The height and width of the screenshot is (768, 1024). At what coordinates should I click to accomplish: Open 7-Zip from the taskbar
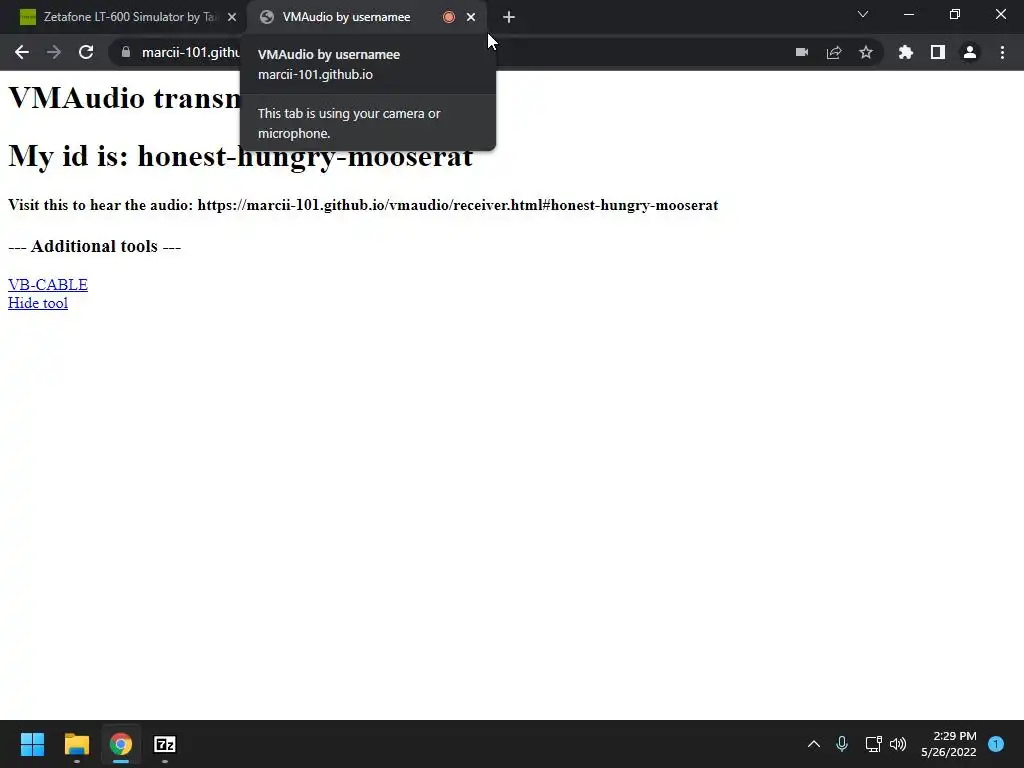(x=165, y=744)
